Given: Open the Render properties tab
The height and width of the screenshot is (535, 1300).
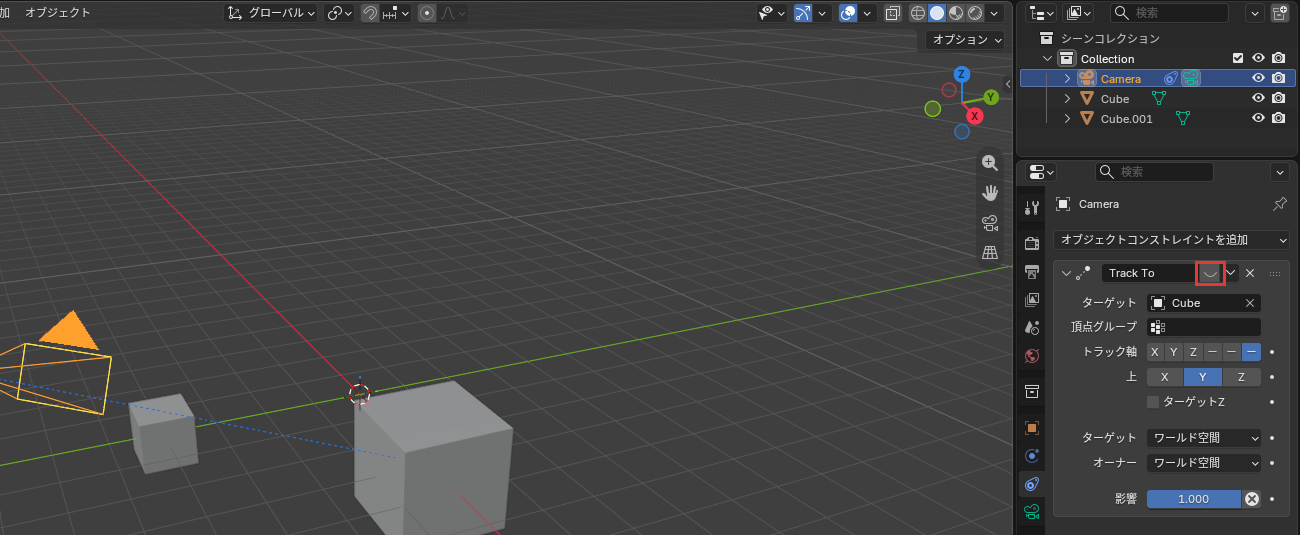Looking at the screenshot, I should pos(1032,243).
